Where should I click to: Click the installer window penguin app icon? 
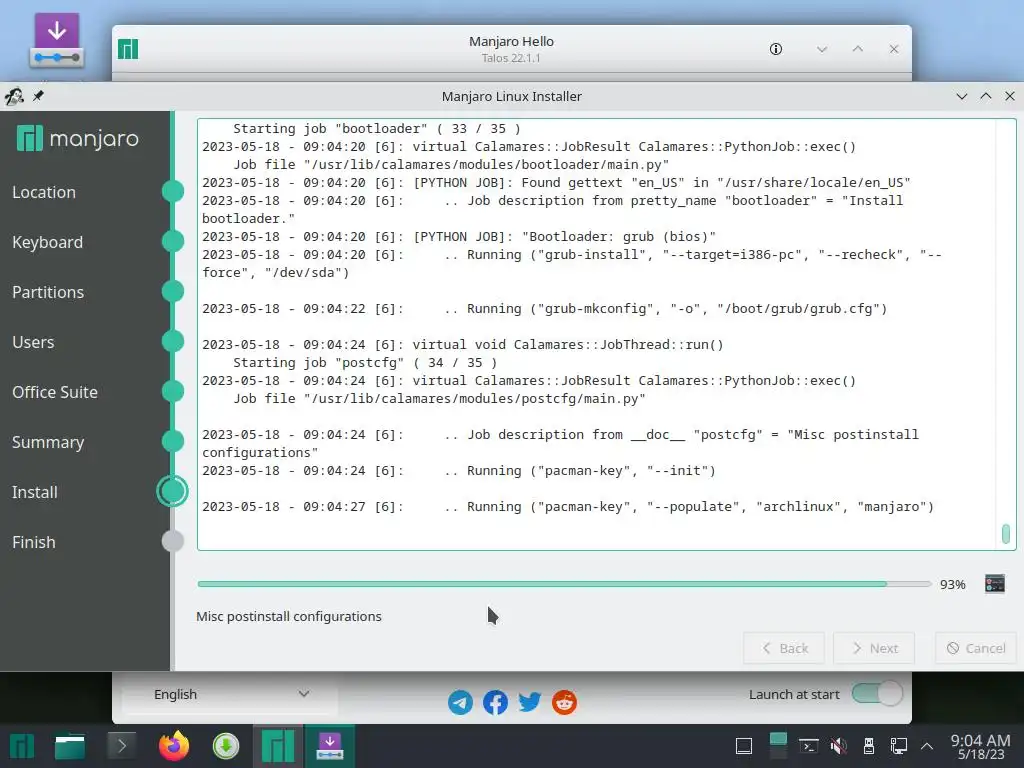[14, 97]
